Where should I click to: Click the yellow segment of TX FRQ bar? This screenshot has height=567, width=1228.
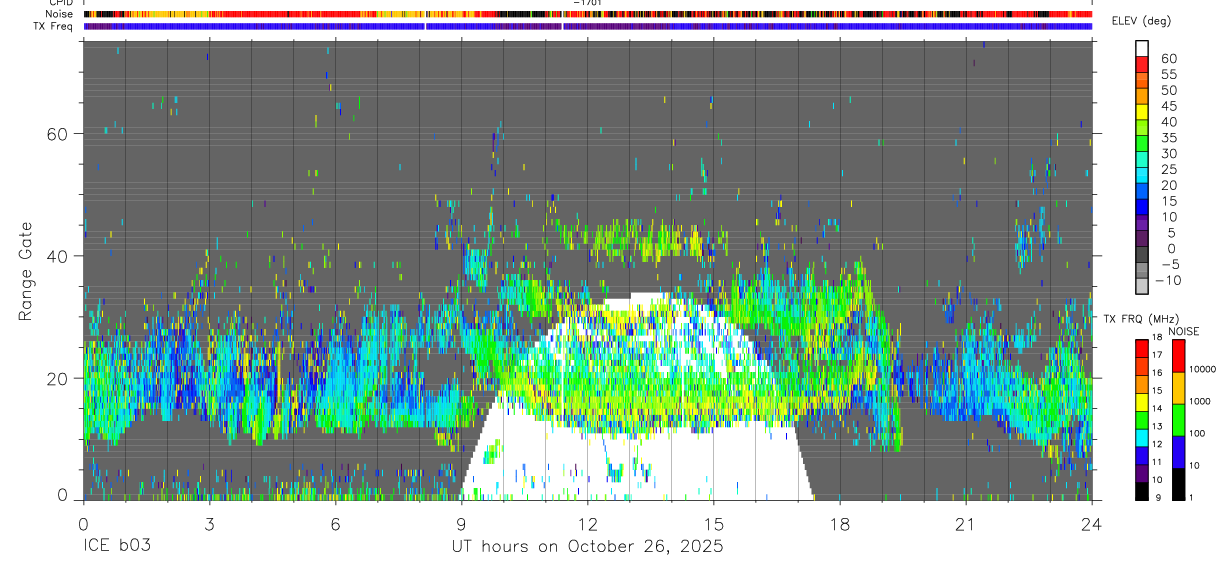point(1142,402)
